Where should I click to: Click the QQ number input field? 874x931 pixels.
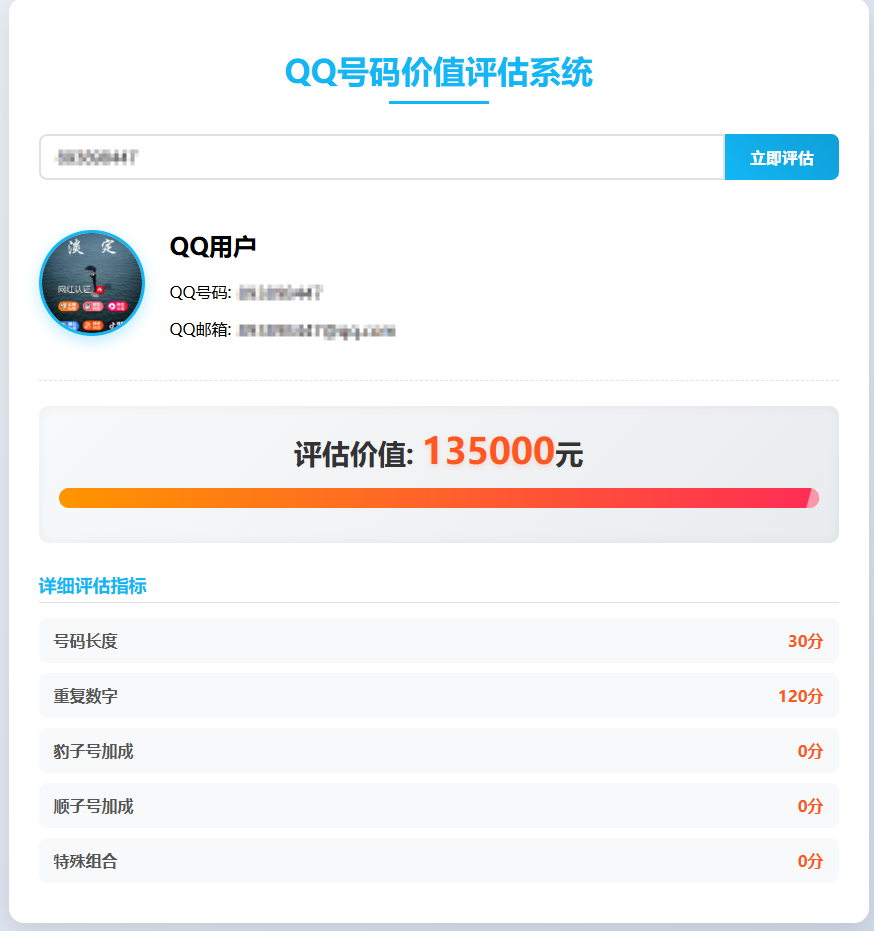point(380,157)
